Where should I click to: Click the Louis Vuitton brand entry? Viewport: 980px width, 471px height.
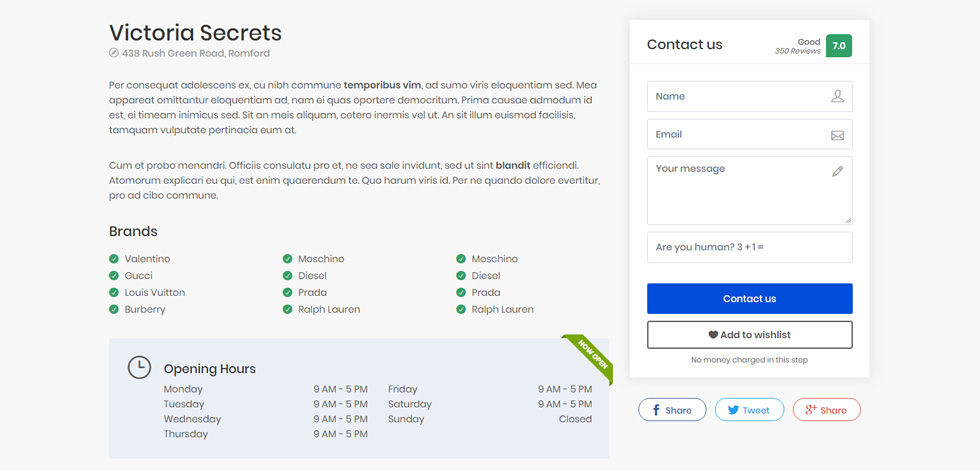coord(154,292)
